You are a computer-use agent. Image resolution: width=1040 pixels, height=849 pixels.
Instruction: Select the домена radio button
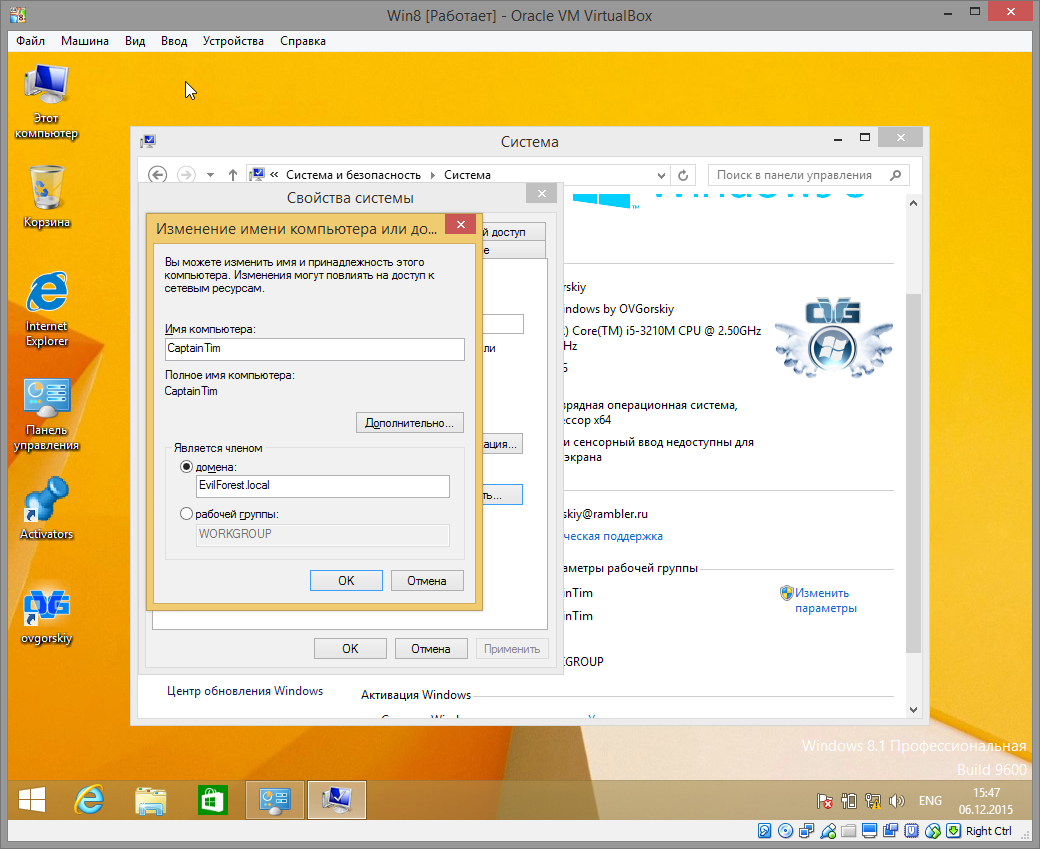(186, 467)
